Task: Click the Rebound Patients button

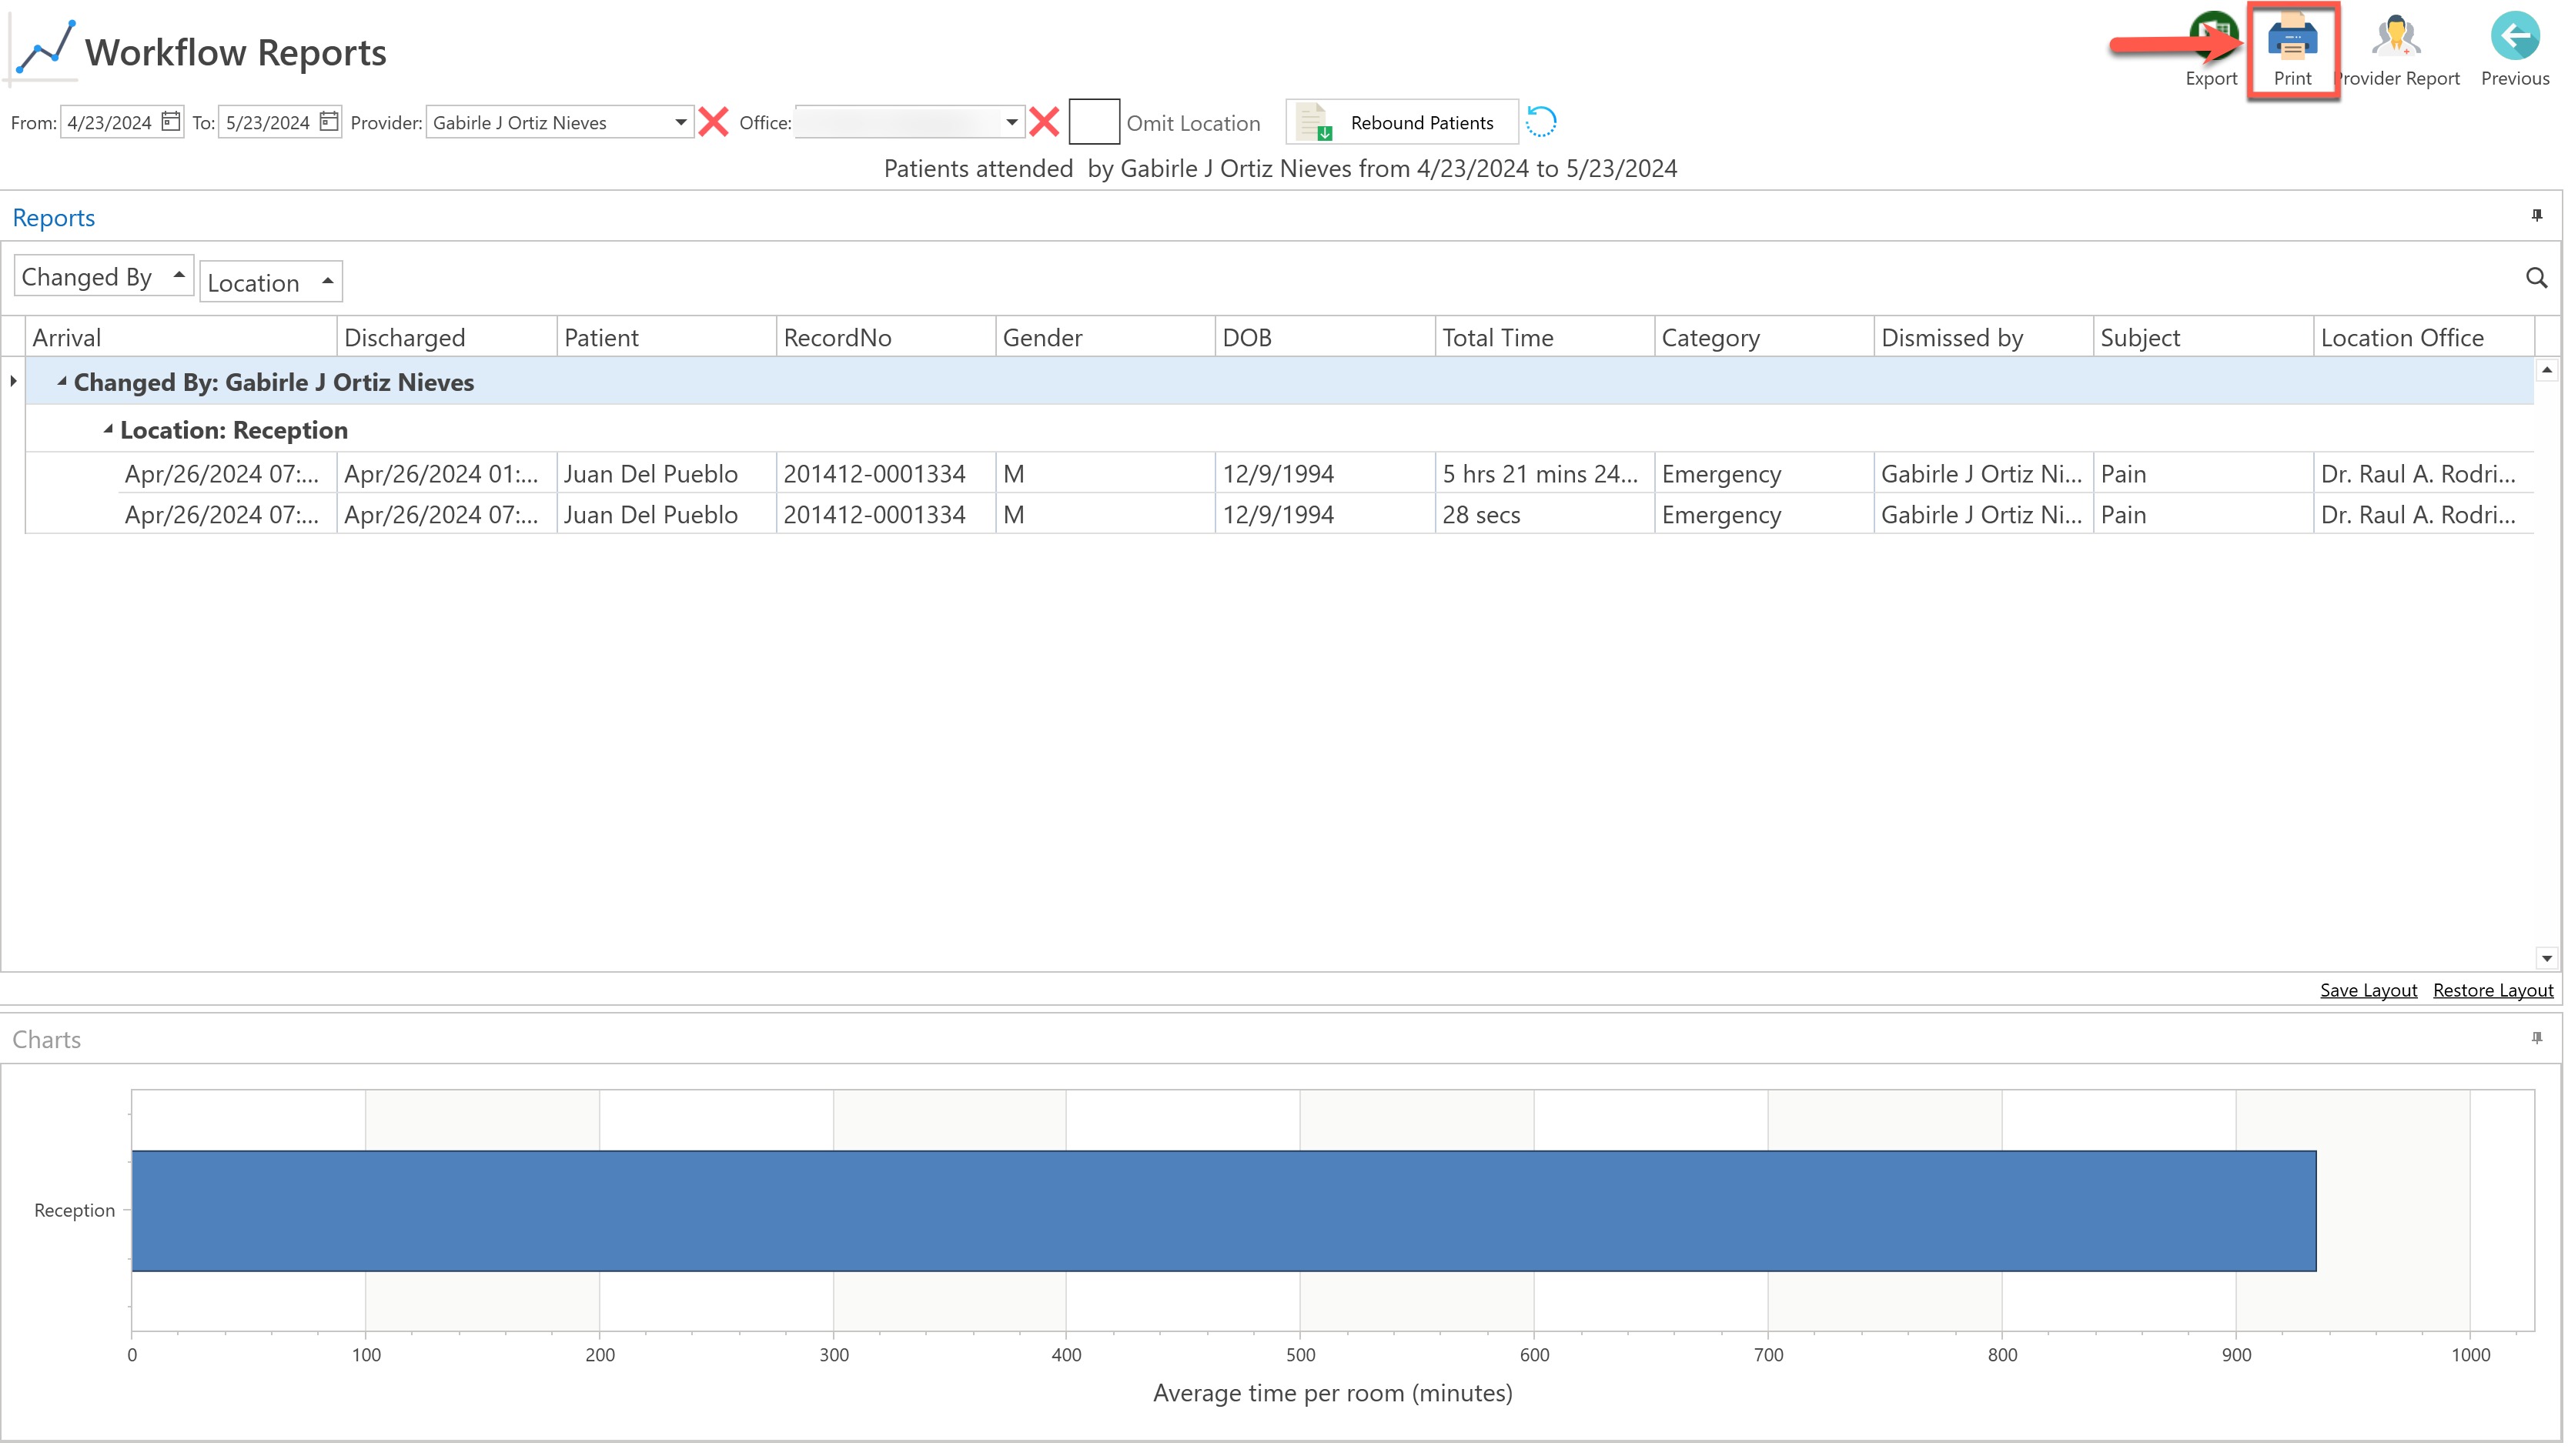Action: [x=1402, y=122]
